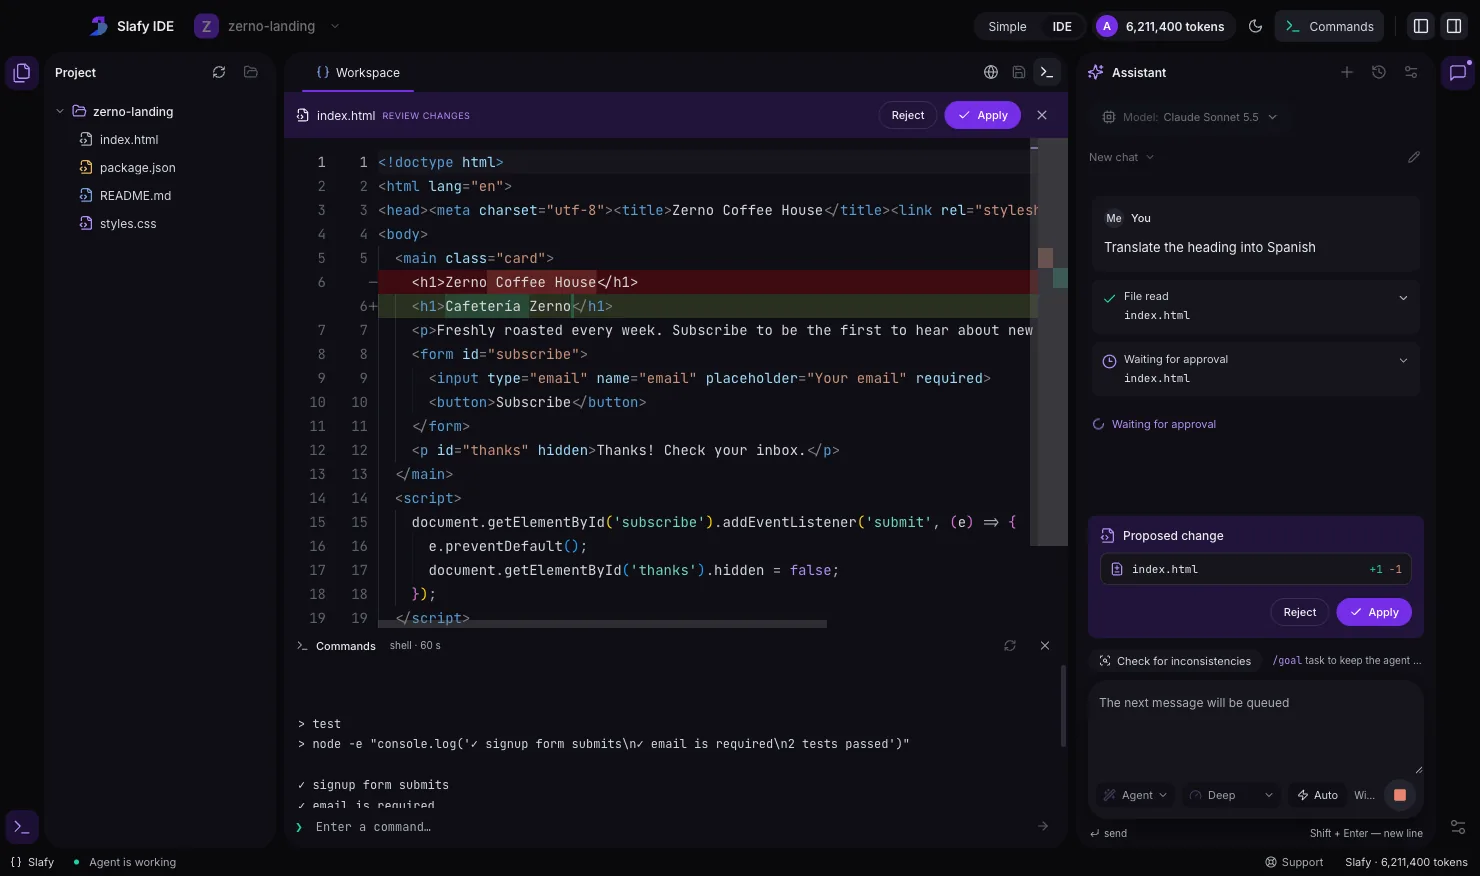Toggle dark mode moon icon
1480x876 pixels.
[x=1256, y=27]
